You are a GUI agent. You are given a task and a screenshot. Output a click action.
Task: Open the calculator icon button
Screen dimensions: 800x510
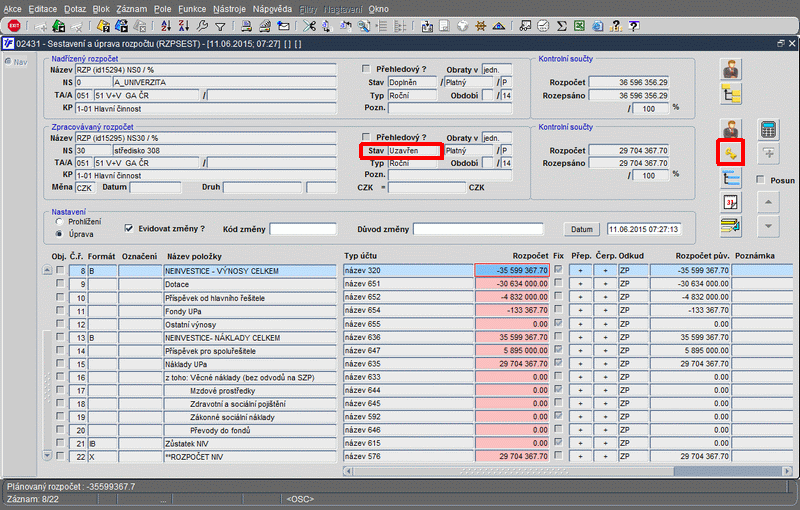tap(768, 130)
